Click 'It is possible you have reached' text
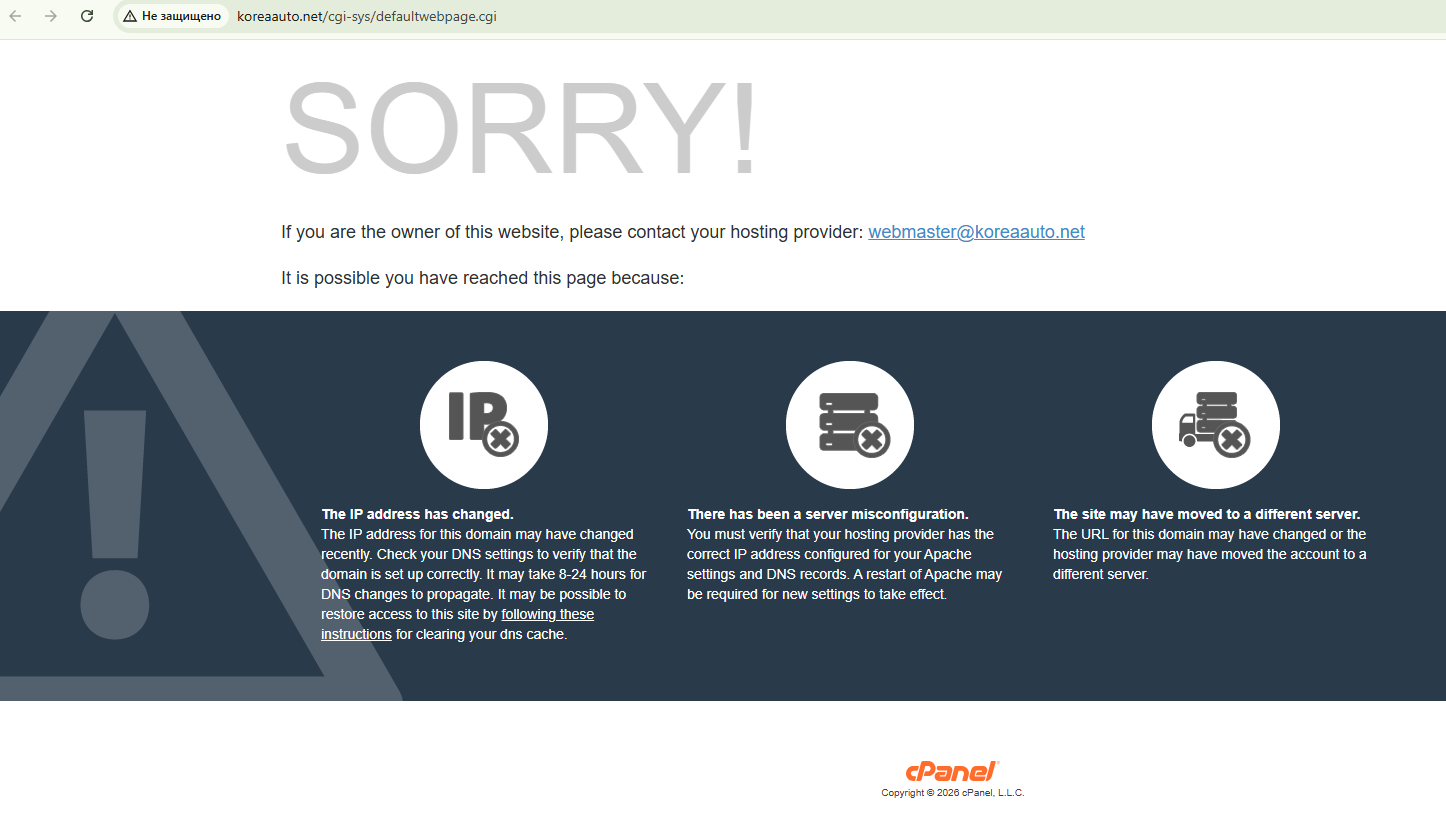Viewport: 1446px width, 829px height. pos(482,278)
